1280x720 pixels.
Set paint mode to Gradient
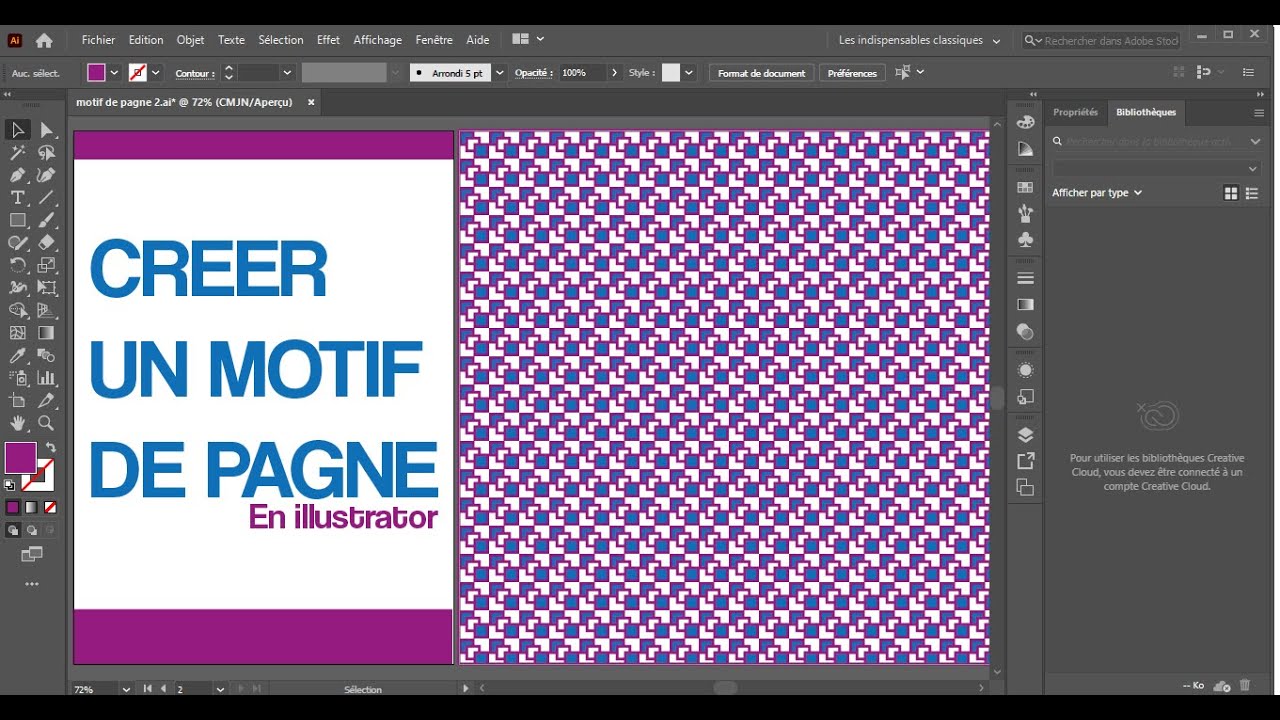pos(31,507)
